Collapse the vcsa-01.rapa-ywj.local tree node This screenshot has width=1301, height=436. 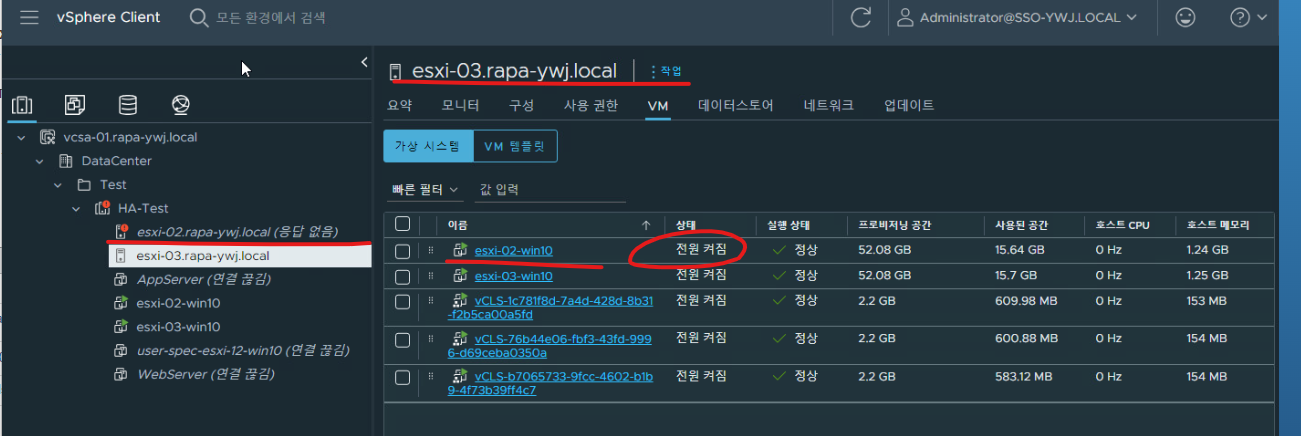point(22,137)
